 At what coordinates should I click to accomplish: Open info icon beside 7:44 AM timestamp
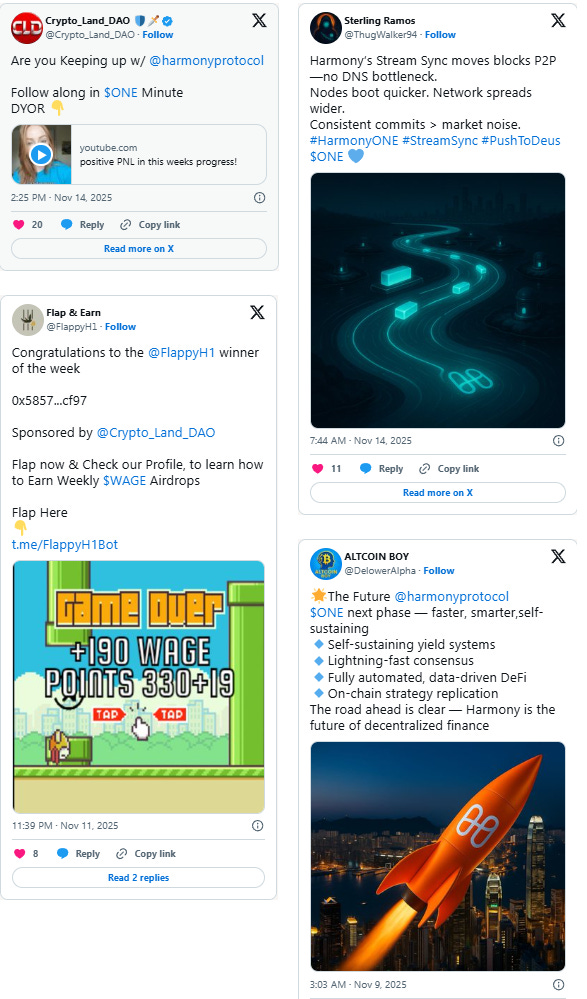click(558, 440)
